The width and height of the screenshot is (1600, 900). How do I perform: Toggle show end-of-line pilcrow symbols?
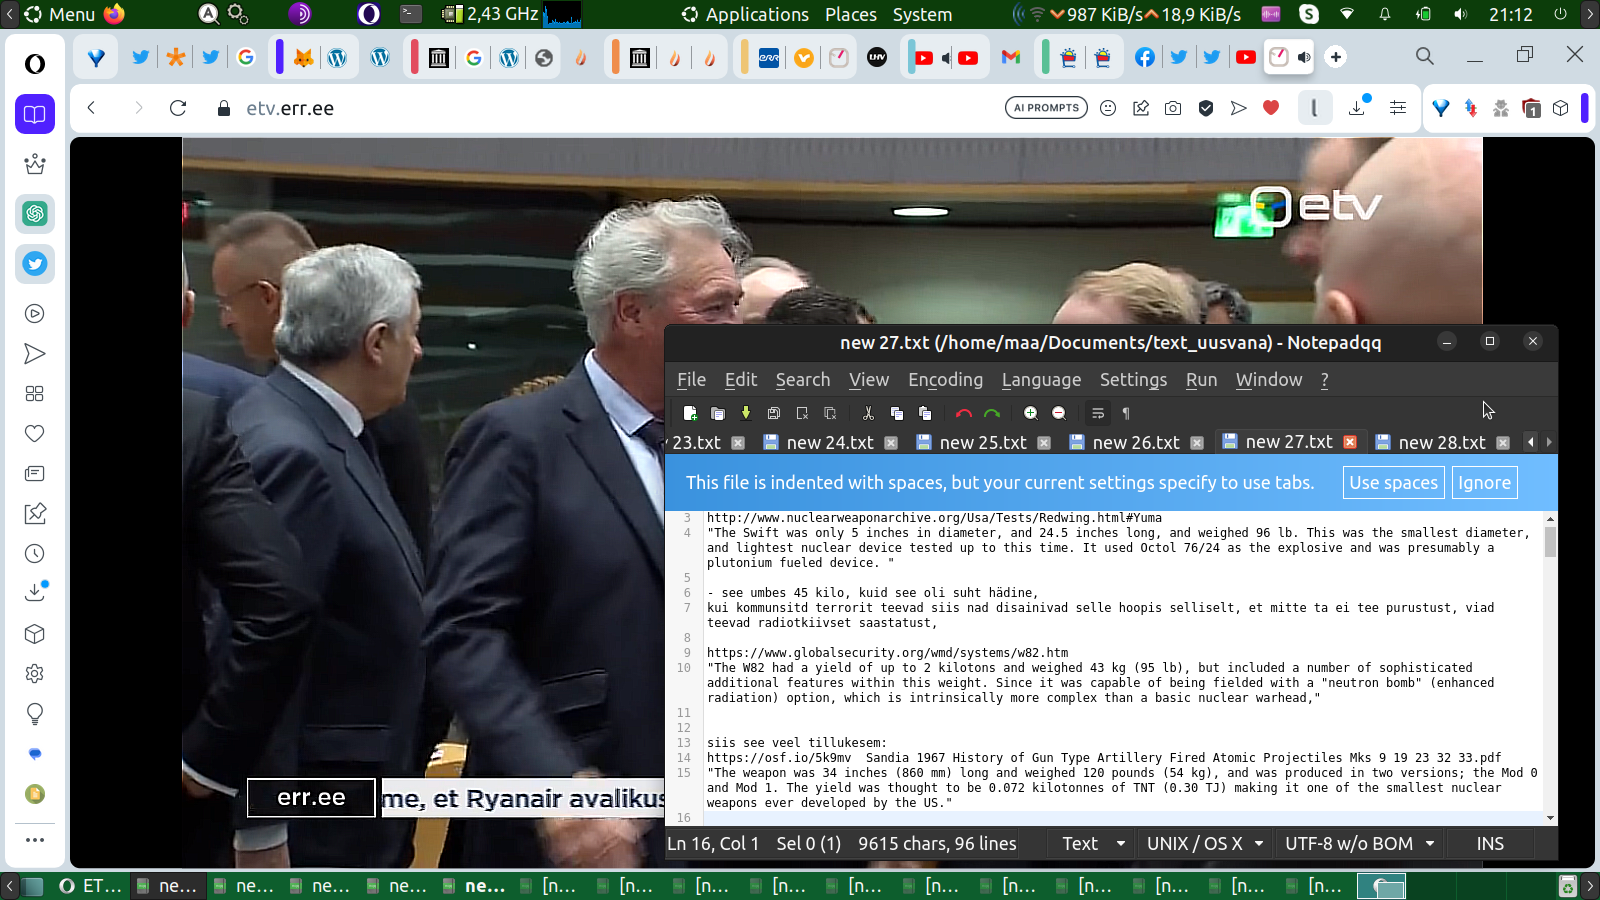(1126, 413)
